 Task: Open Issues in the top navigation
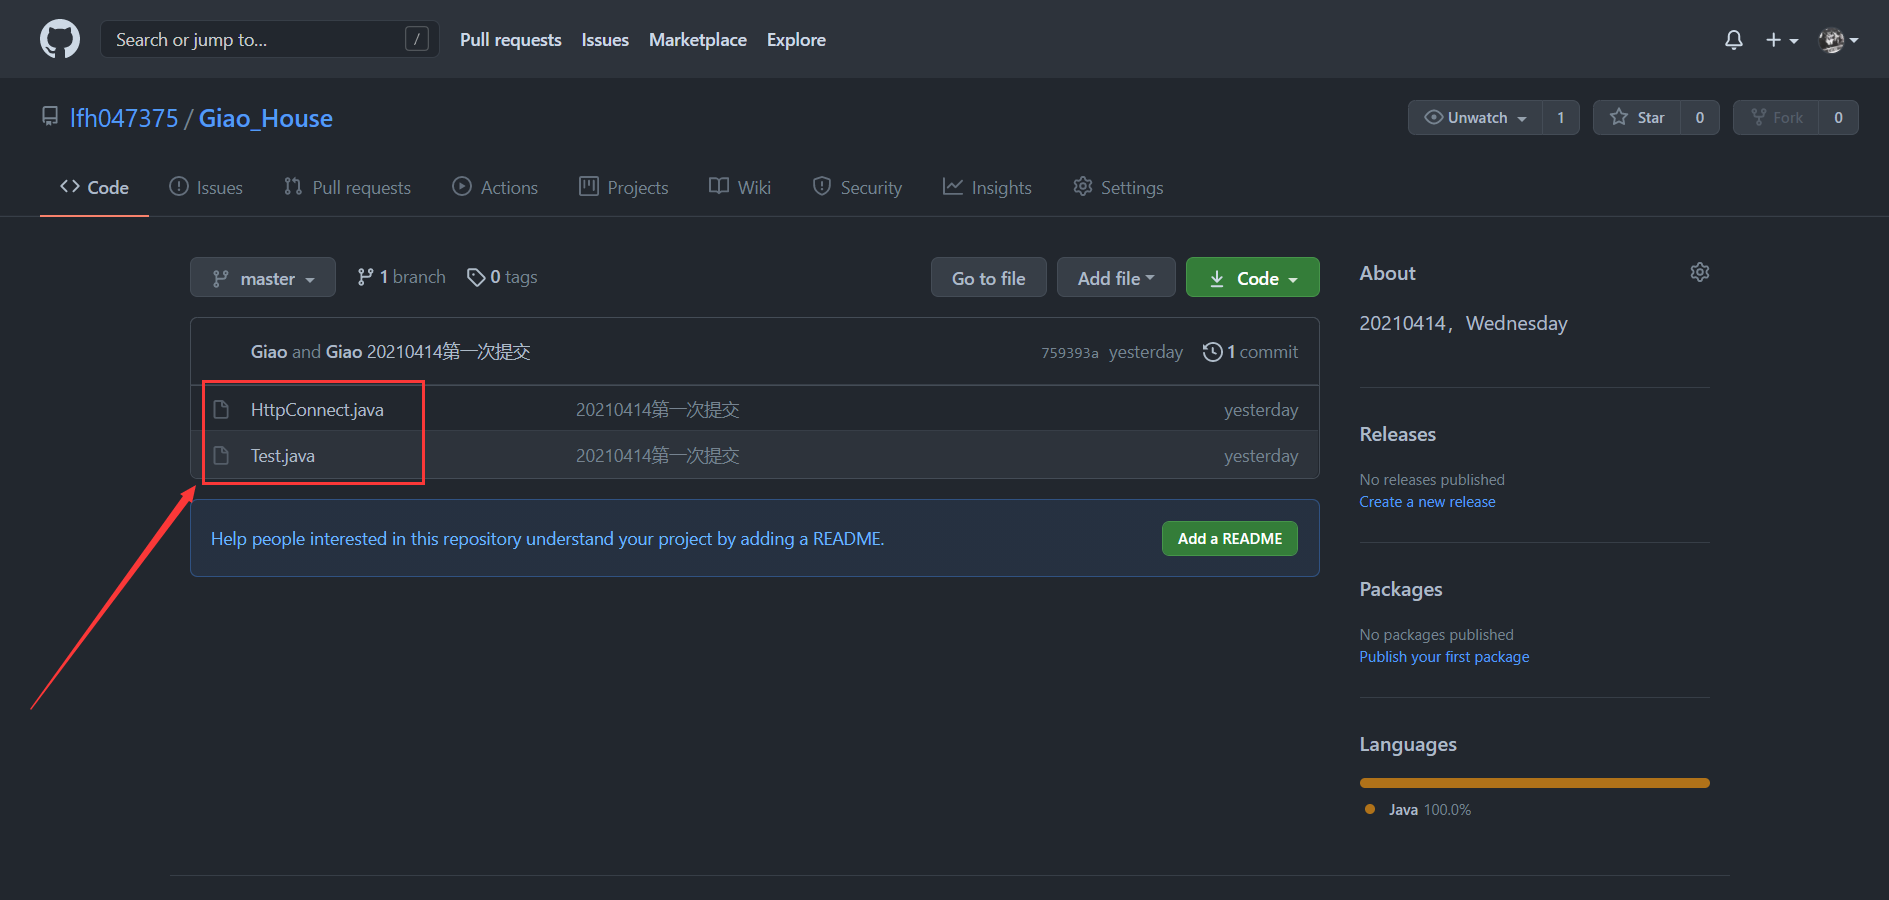coord(605,40)
